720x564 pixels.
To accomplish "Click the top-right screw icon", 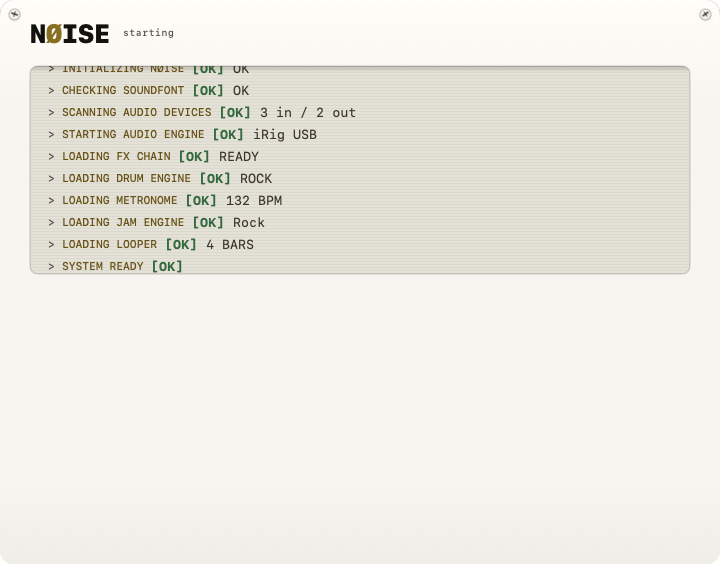I will click(705, 15).
